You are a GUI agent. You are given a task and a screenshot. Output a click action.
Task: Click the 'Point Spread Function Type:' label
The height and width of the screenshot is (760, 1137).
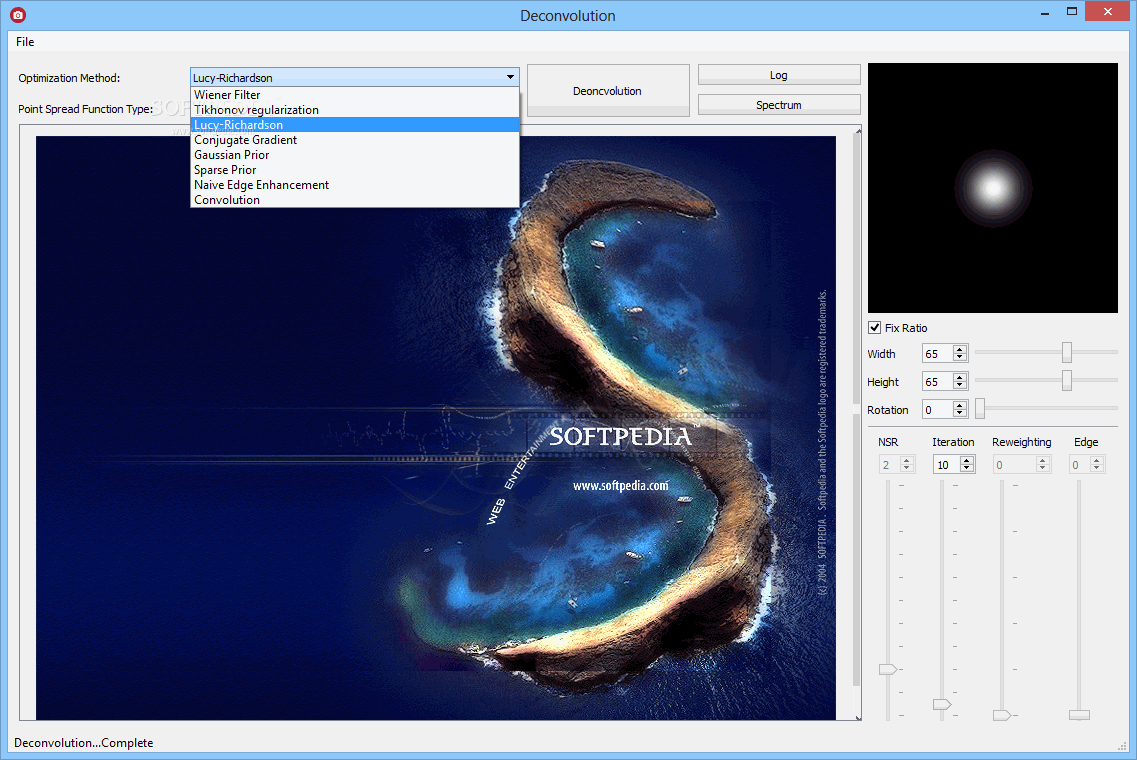86,109
